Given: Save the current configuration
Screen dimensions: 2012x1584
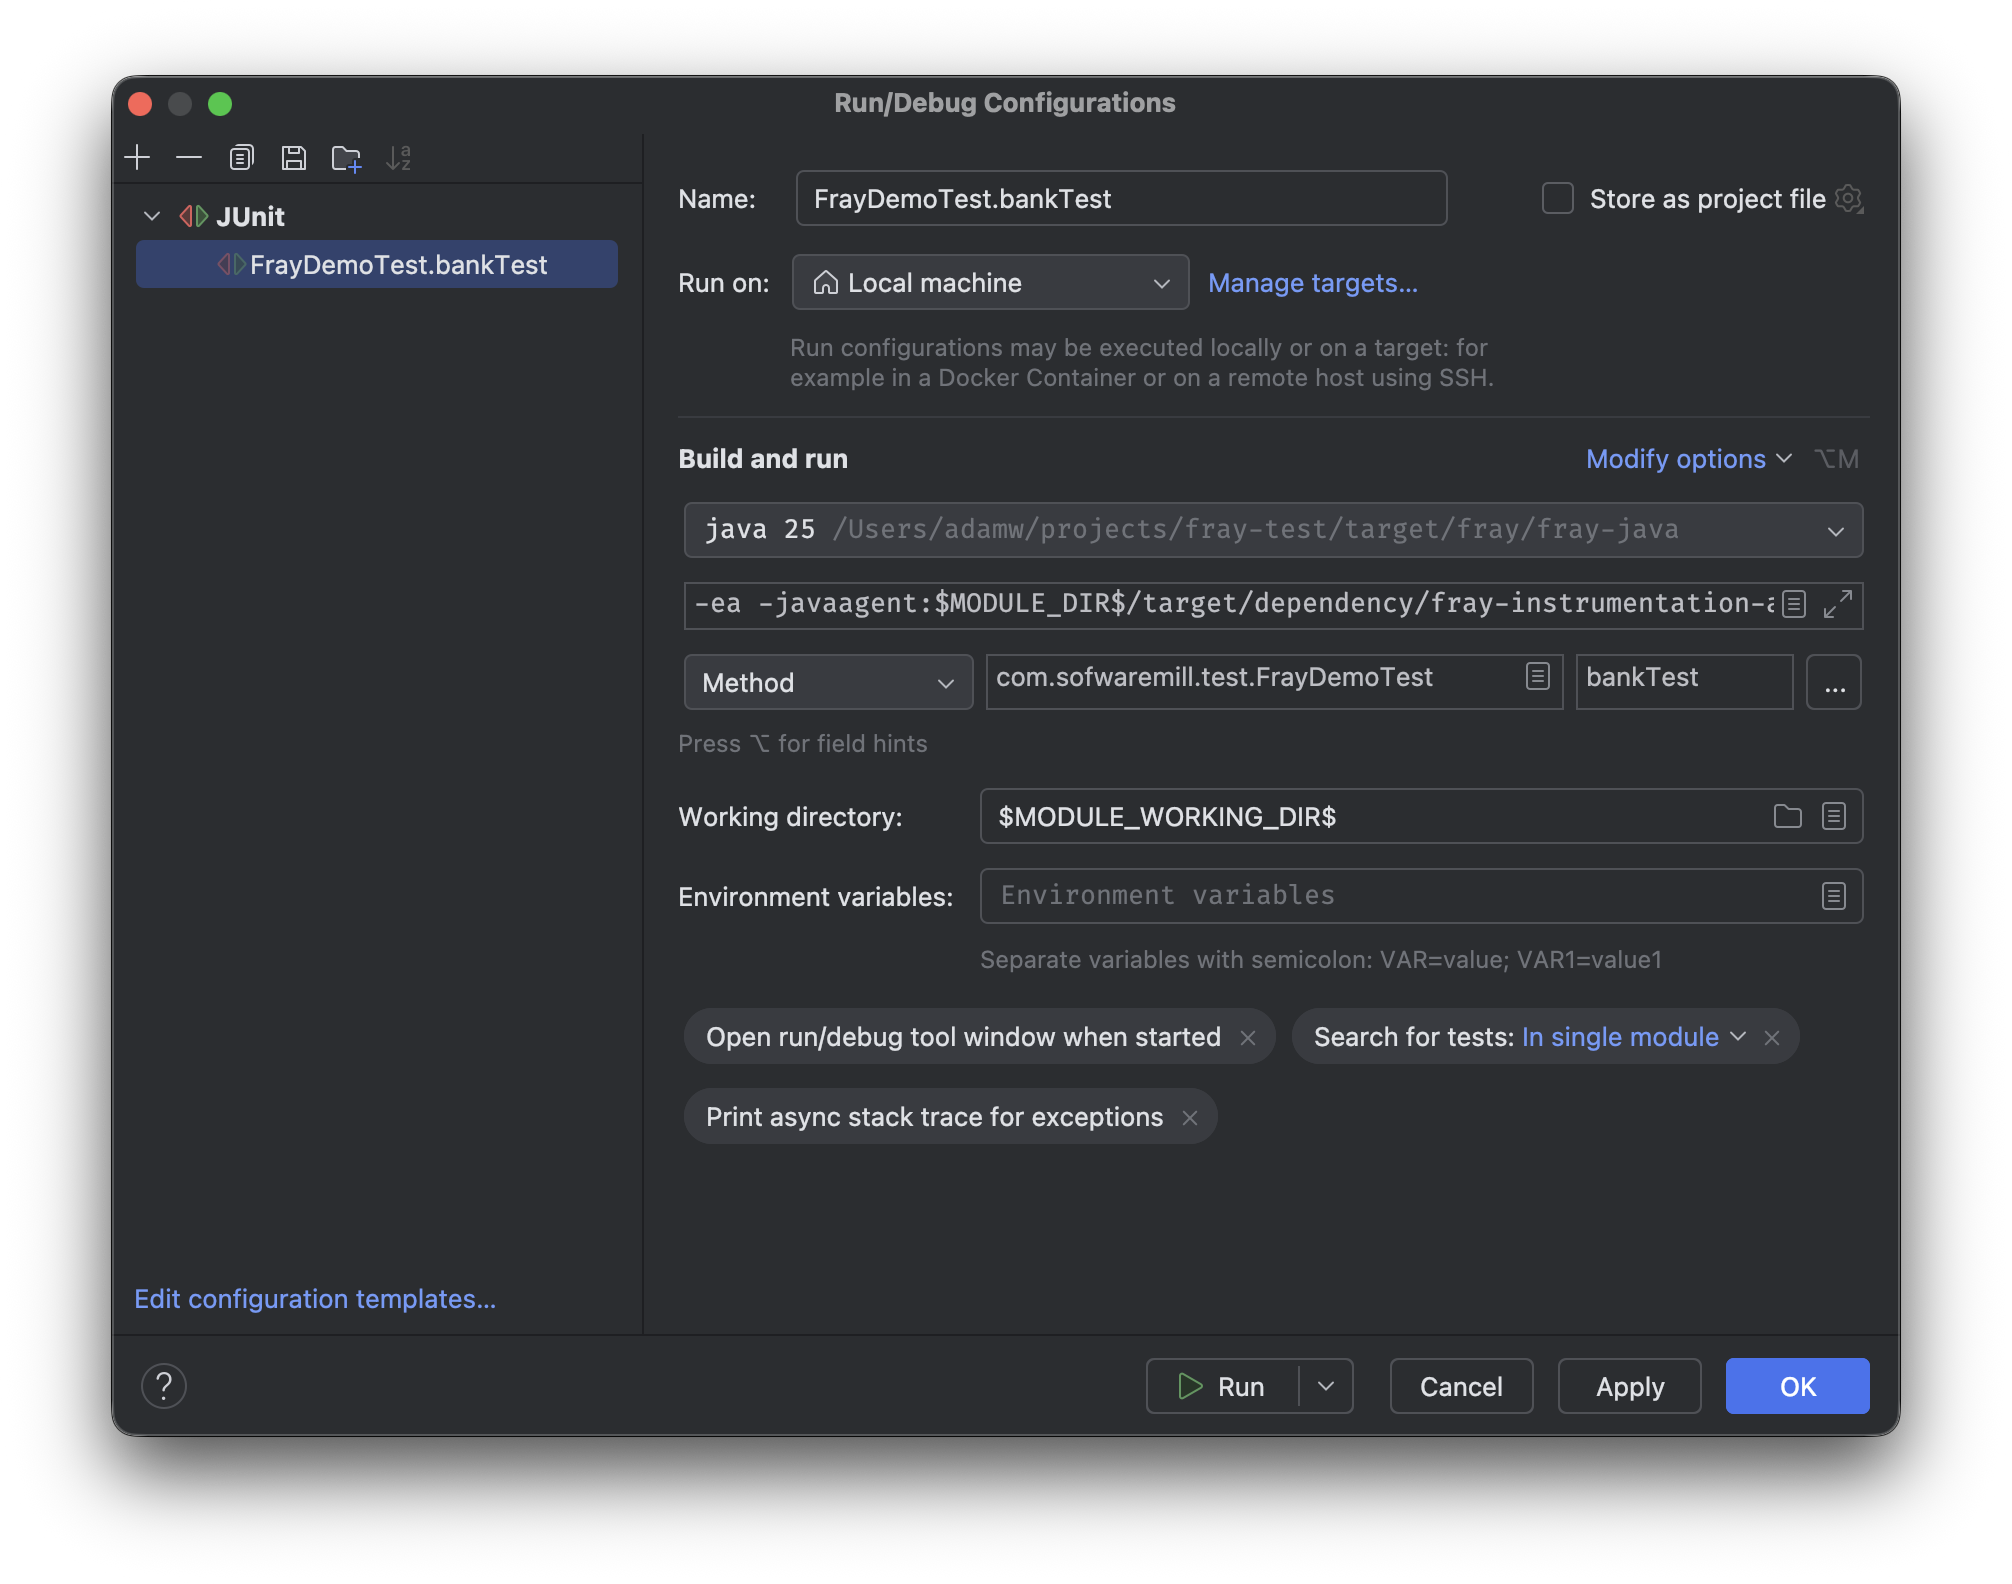Looking at the screenshot, I should [294, 158].
